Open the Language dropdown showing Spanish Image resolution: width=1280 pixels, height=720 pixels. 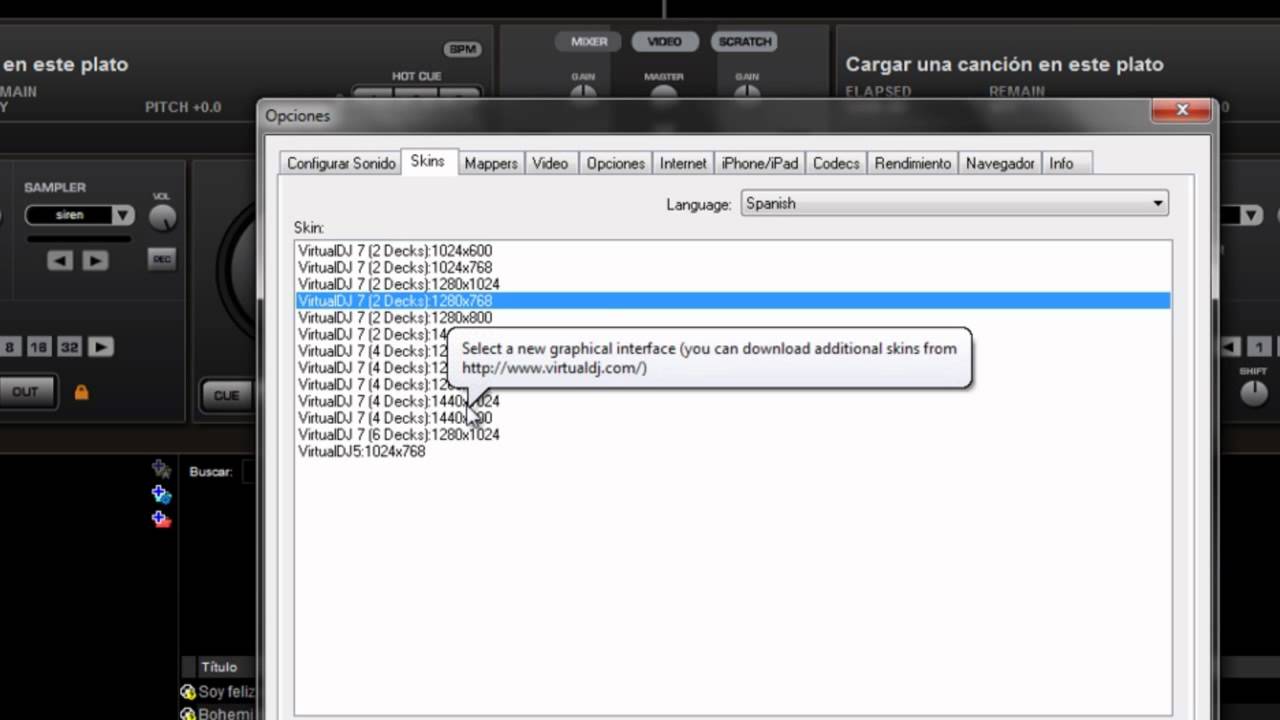pyautogui.click(x=954, y=203)
